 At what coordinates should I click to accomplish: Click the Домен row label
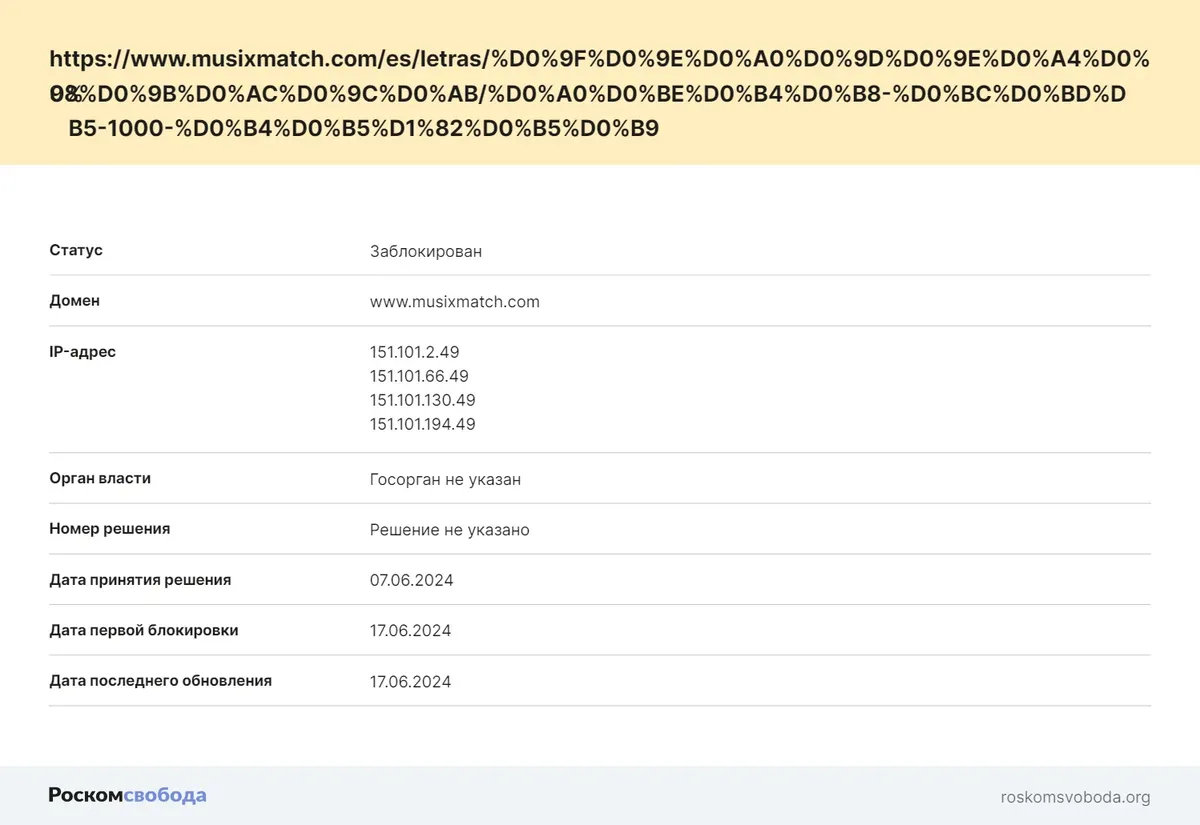coord(75,301)
